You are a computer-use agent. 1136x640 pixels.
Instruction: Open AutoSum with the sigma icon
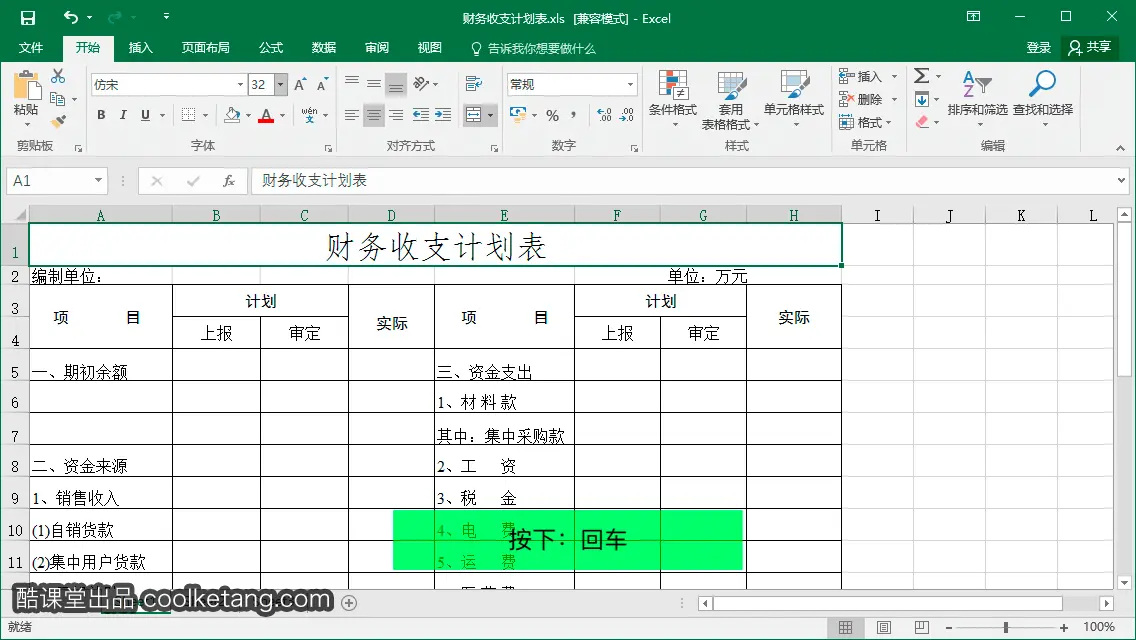[922, 75]
